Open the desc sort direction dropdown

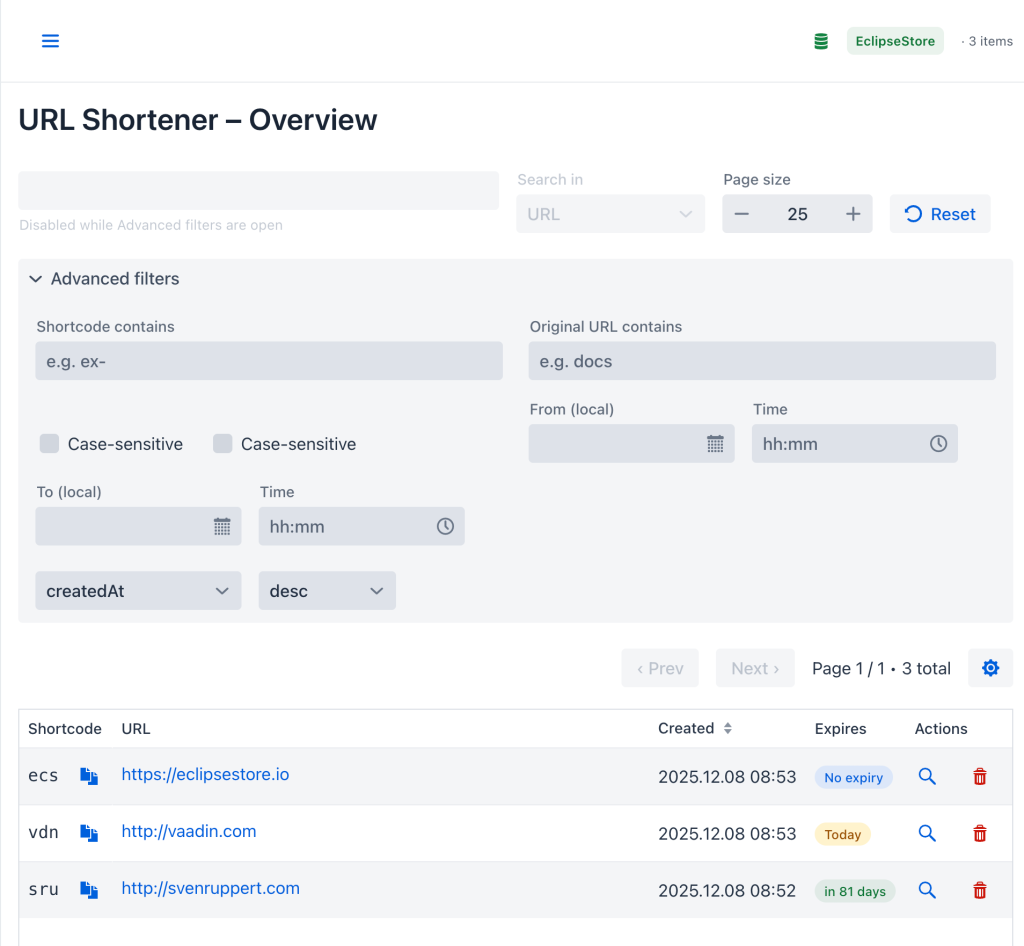(327, 590)
